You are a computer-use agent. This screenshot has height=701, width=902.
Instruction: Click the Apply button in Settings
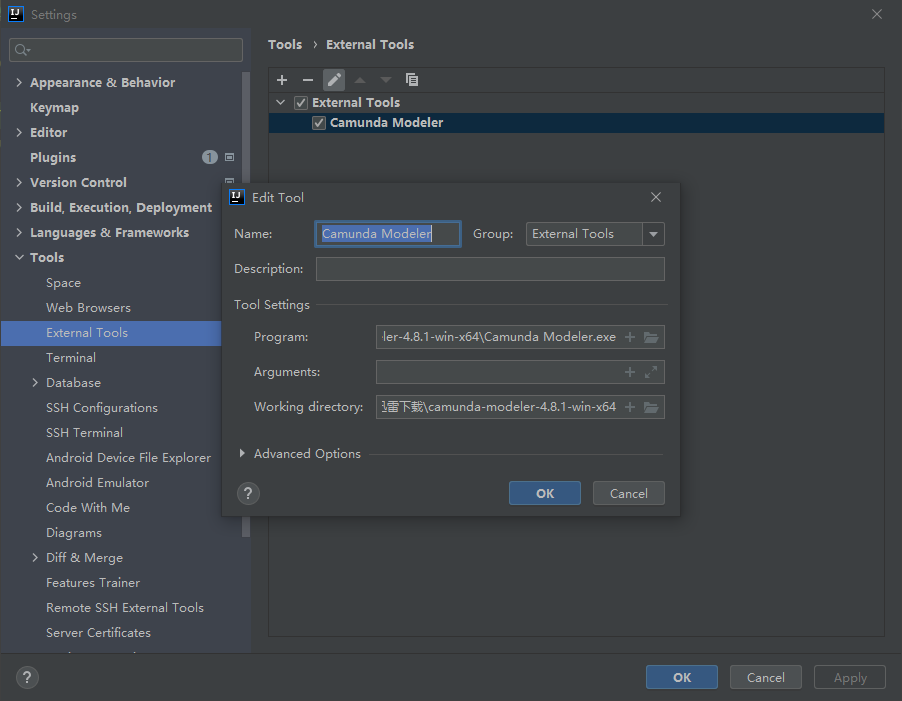click(850, 677)
